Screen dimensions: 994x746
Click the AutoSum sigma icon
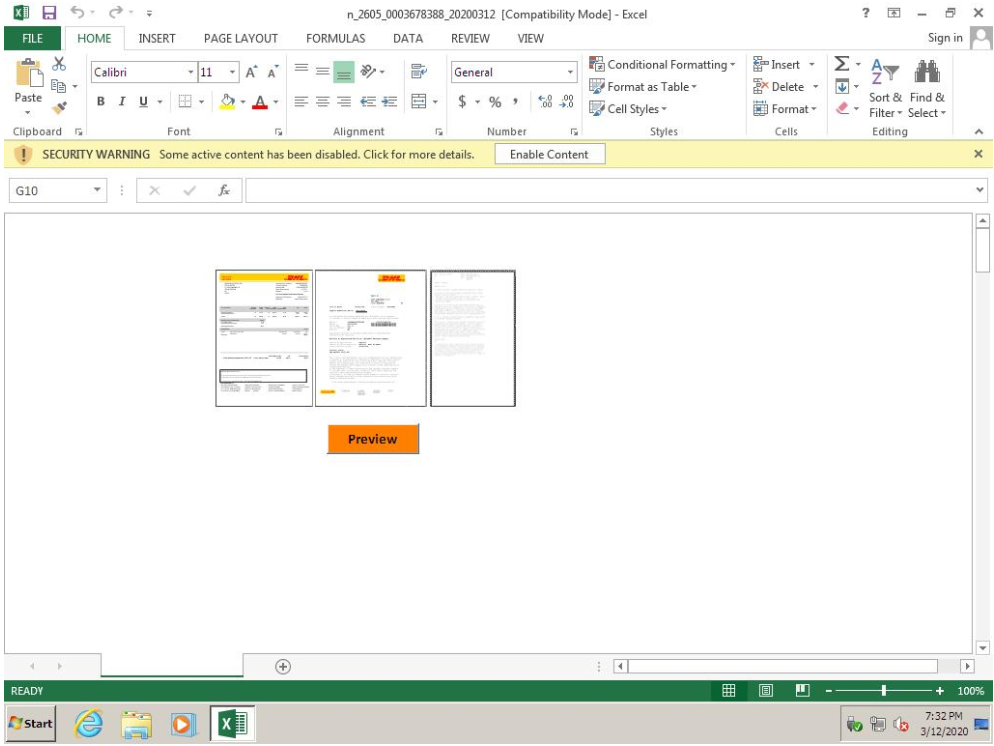(x=840, y=66)
